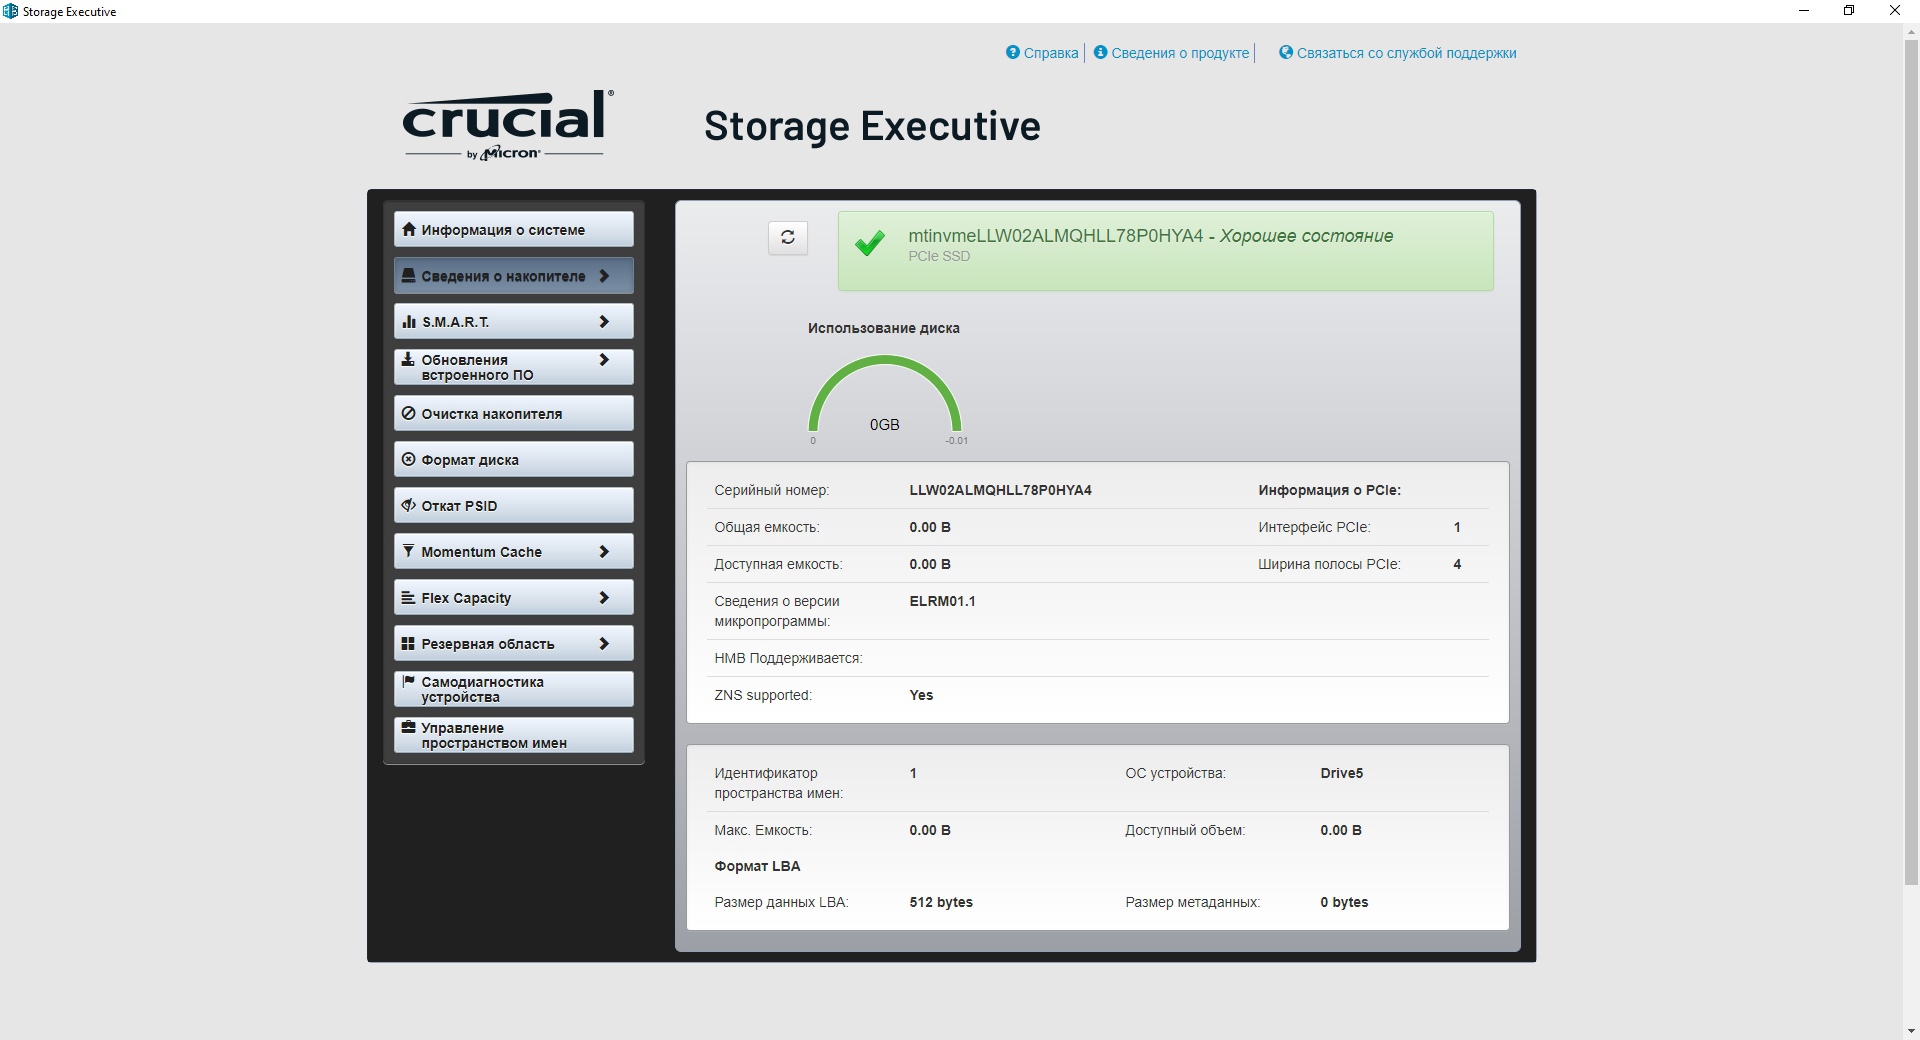
Task: Click the Drive5 device OS value
Action: (1341, 773)
